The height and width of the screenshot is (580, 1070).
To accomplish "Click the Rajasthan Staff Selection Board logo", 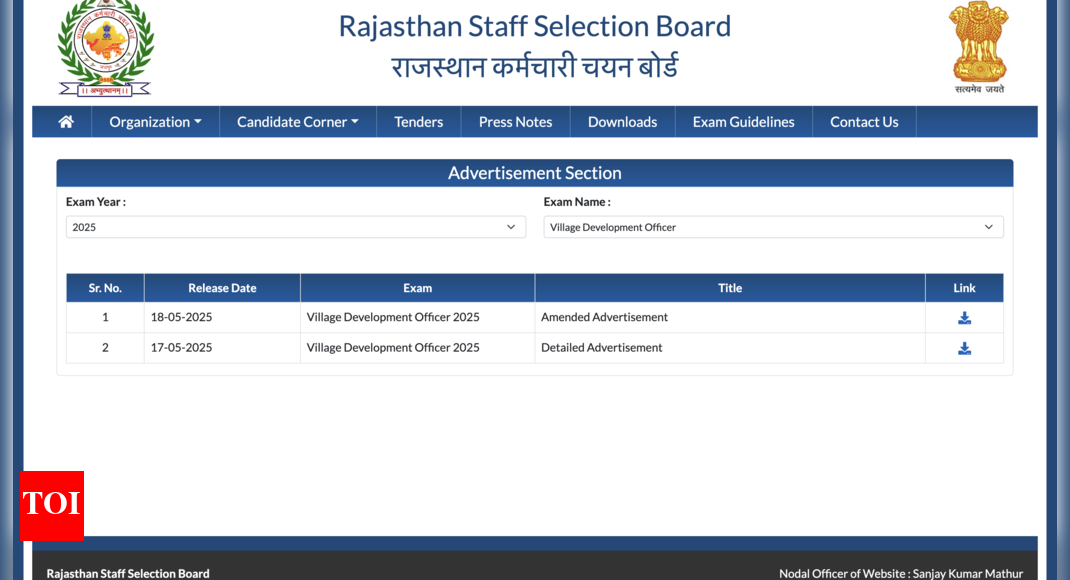I will (x=105, y=48).
